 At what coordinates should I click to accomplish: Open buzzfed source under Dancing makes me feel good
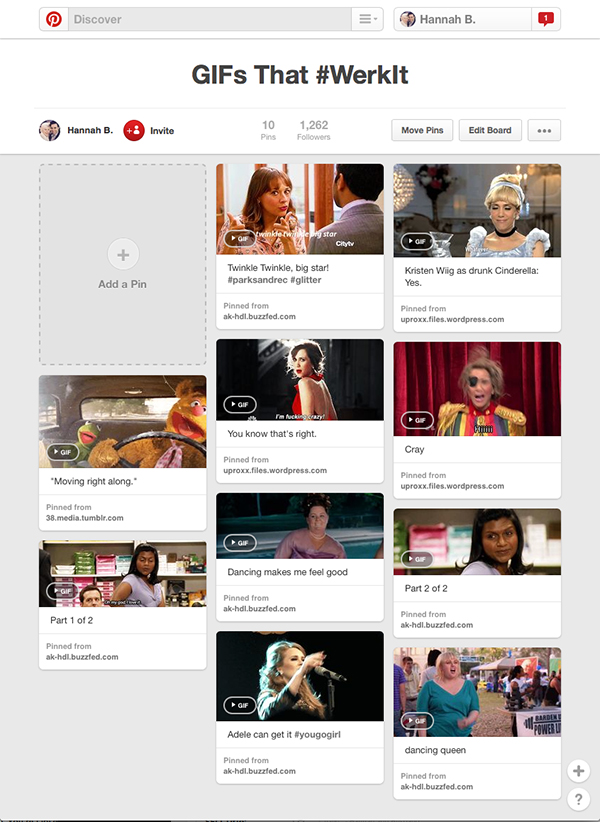tap(259, 609)
